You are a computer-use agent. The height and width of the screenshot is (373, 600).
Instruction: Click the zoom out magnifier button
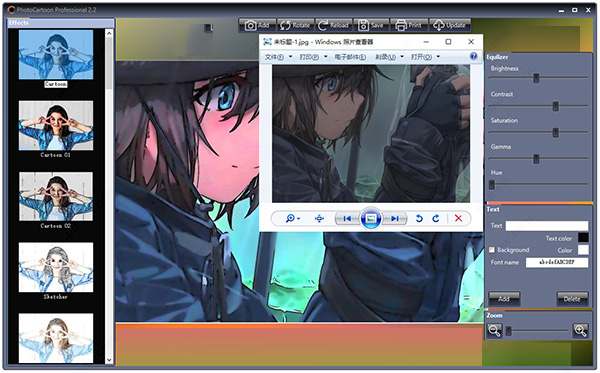click(x=494, y=330)
